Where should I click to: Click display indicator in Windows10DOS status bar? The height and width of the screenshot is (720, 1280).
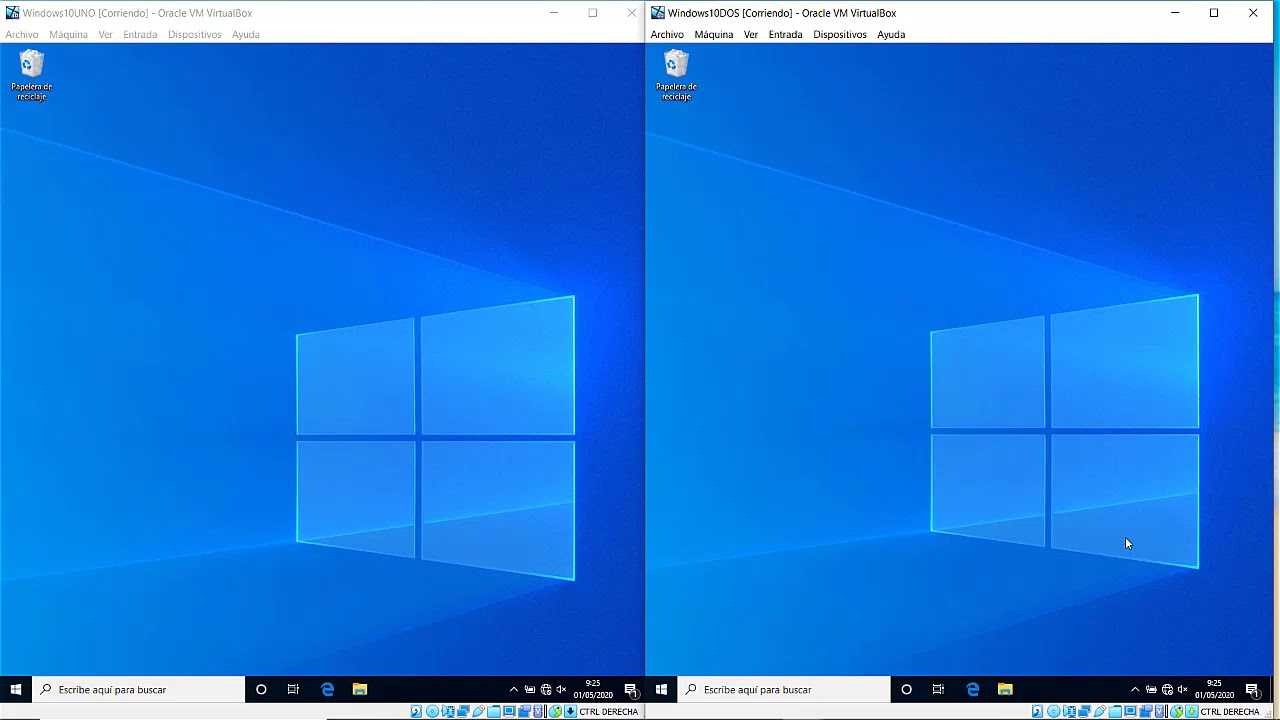[x=1130, y=711]
